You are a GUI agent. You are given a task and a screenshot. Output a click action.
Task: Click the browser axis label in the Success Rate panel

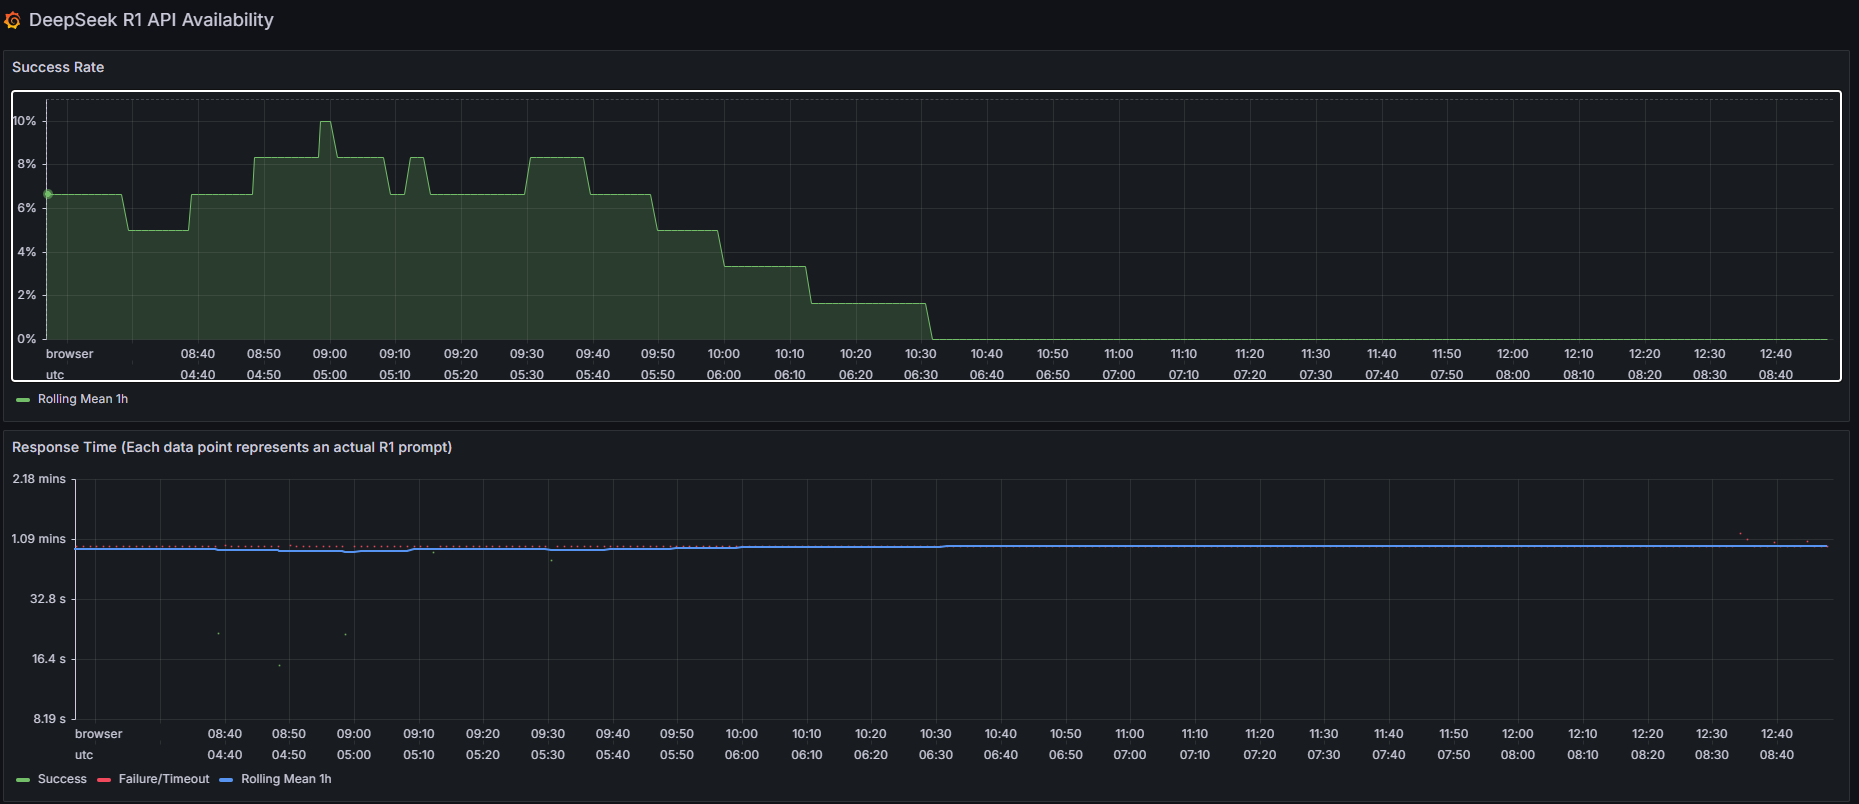point(70,354)
